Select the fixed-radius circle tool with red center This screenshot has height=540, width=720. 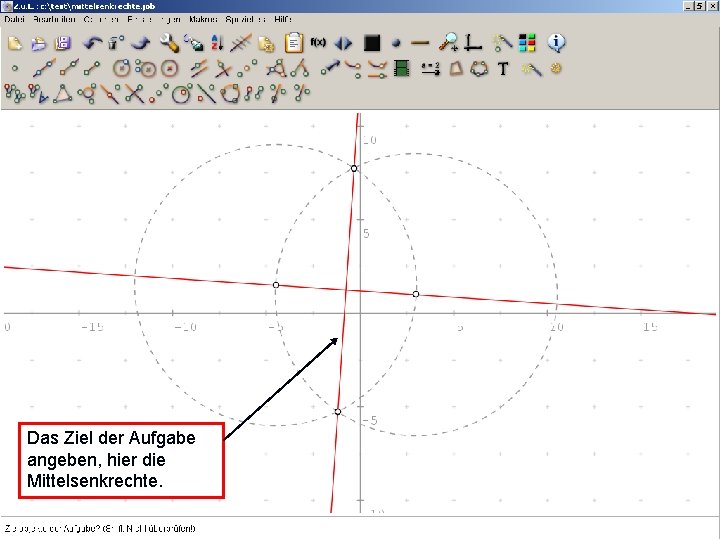170,69
